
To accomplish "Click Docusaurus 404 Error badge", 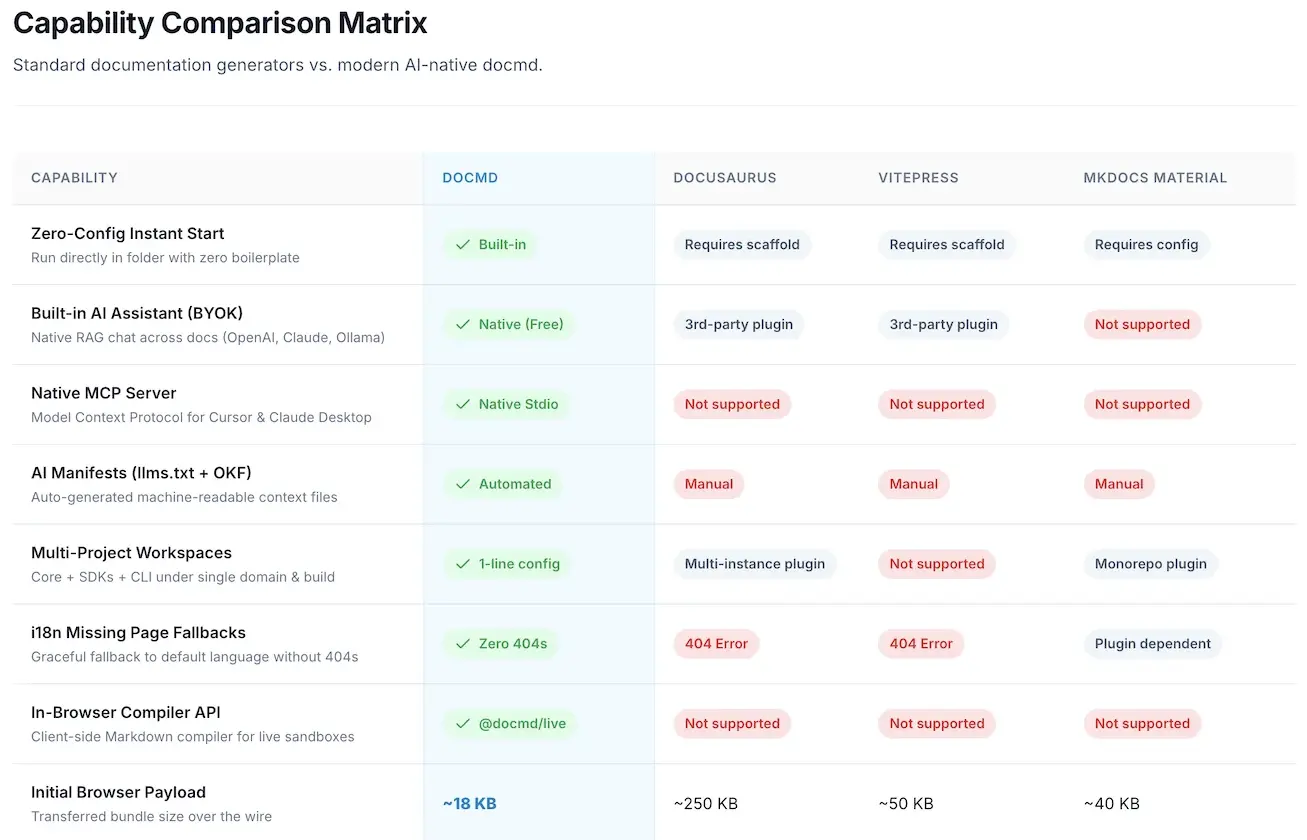I will click(x=716, y=644).
